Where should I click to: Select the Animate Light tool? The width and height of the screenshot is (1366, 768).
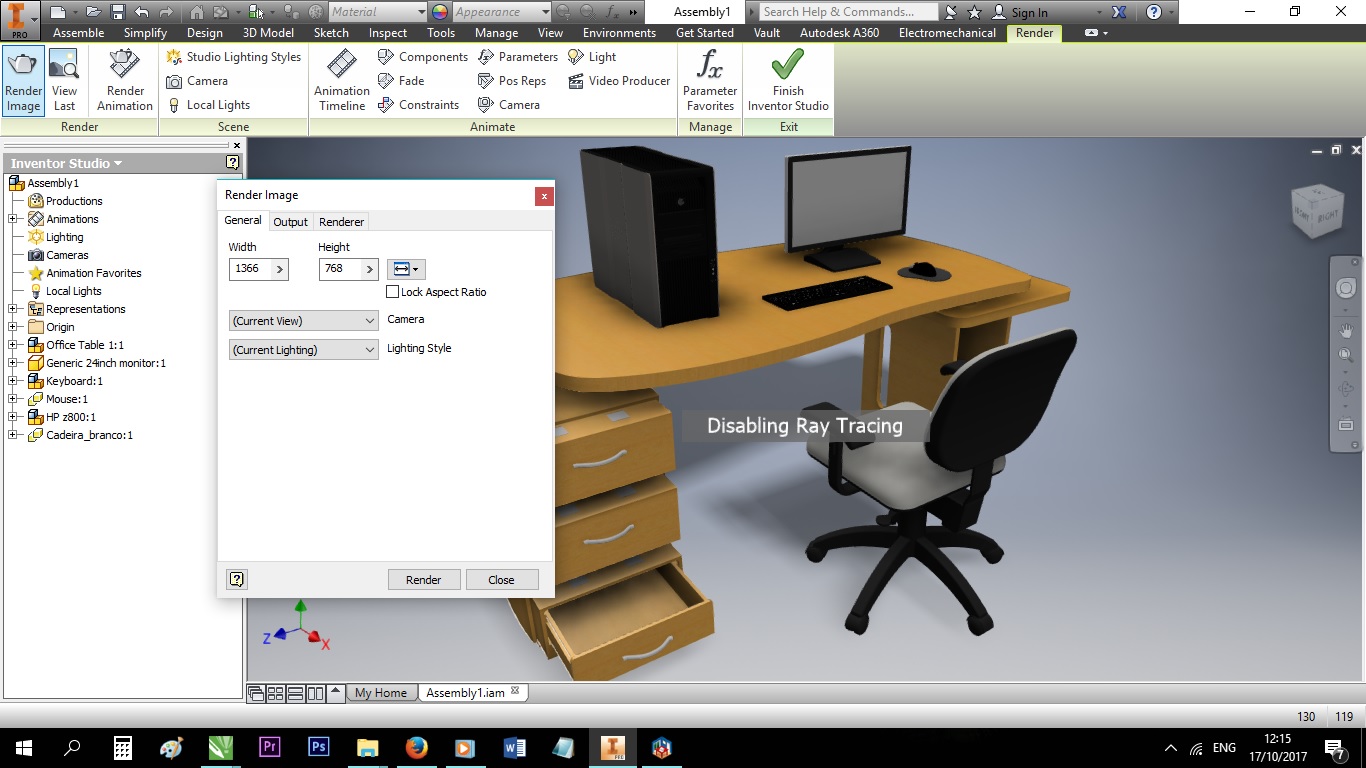(592, 57)
